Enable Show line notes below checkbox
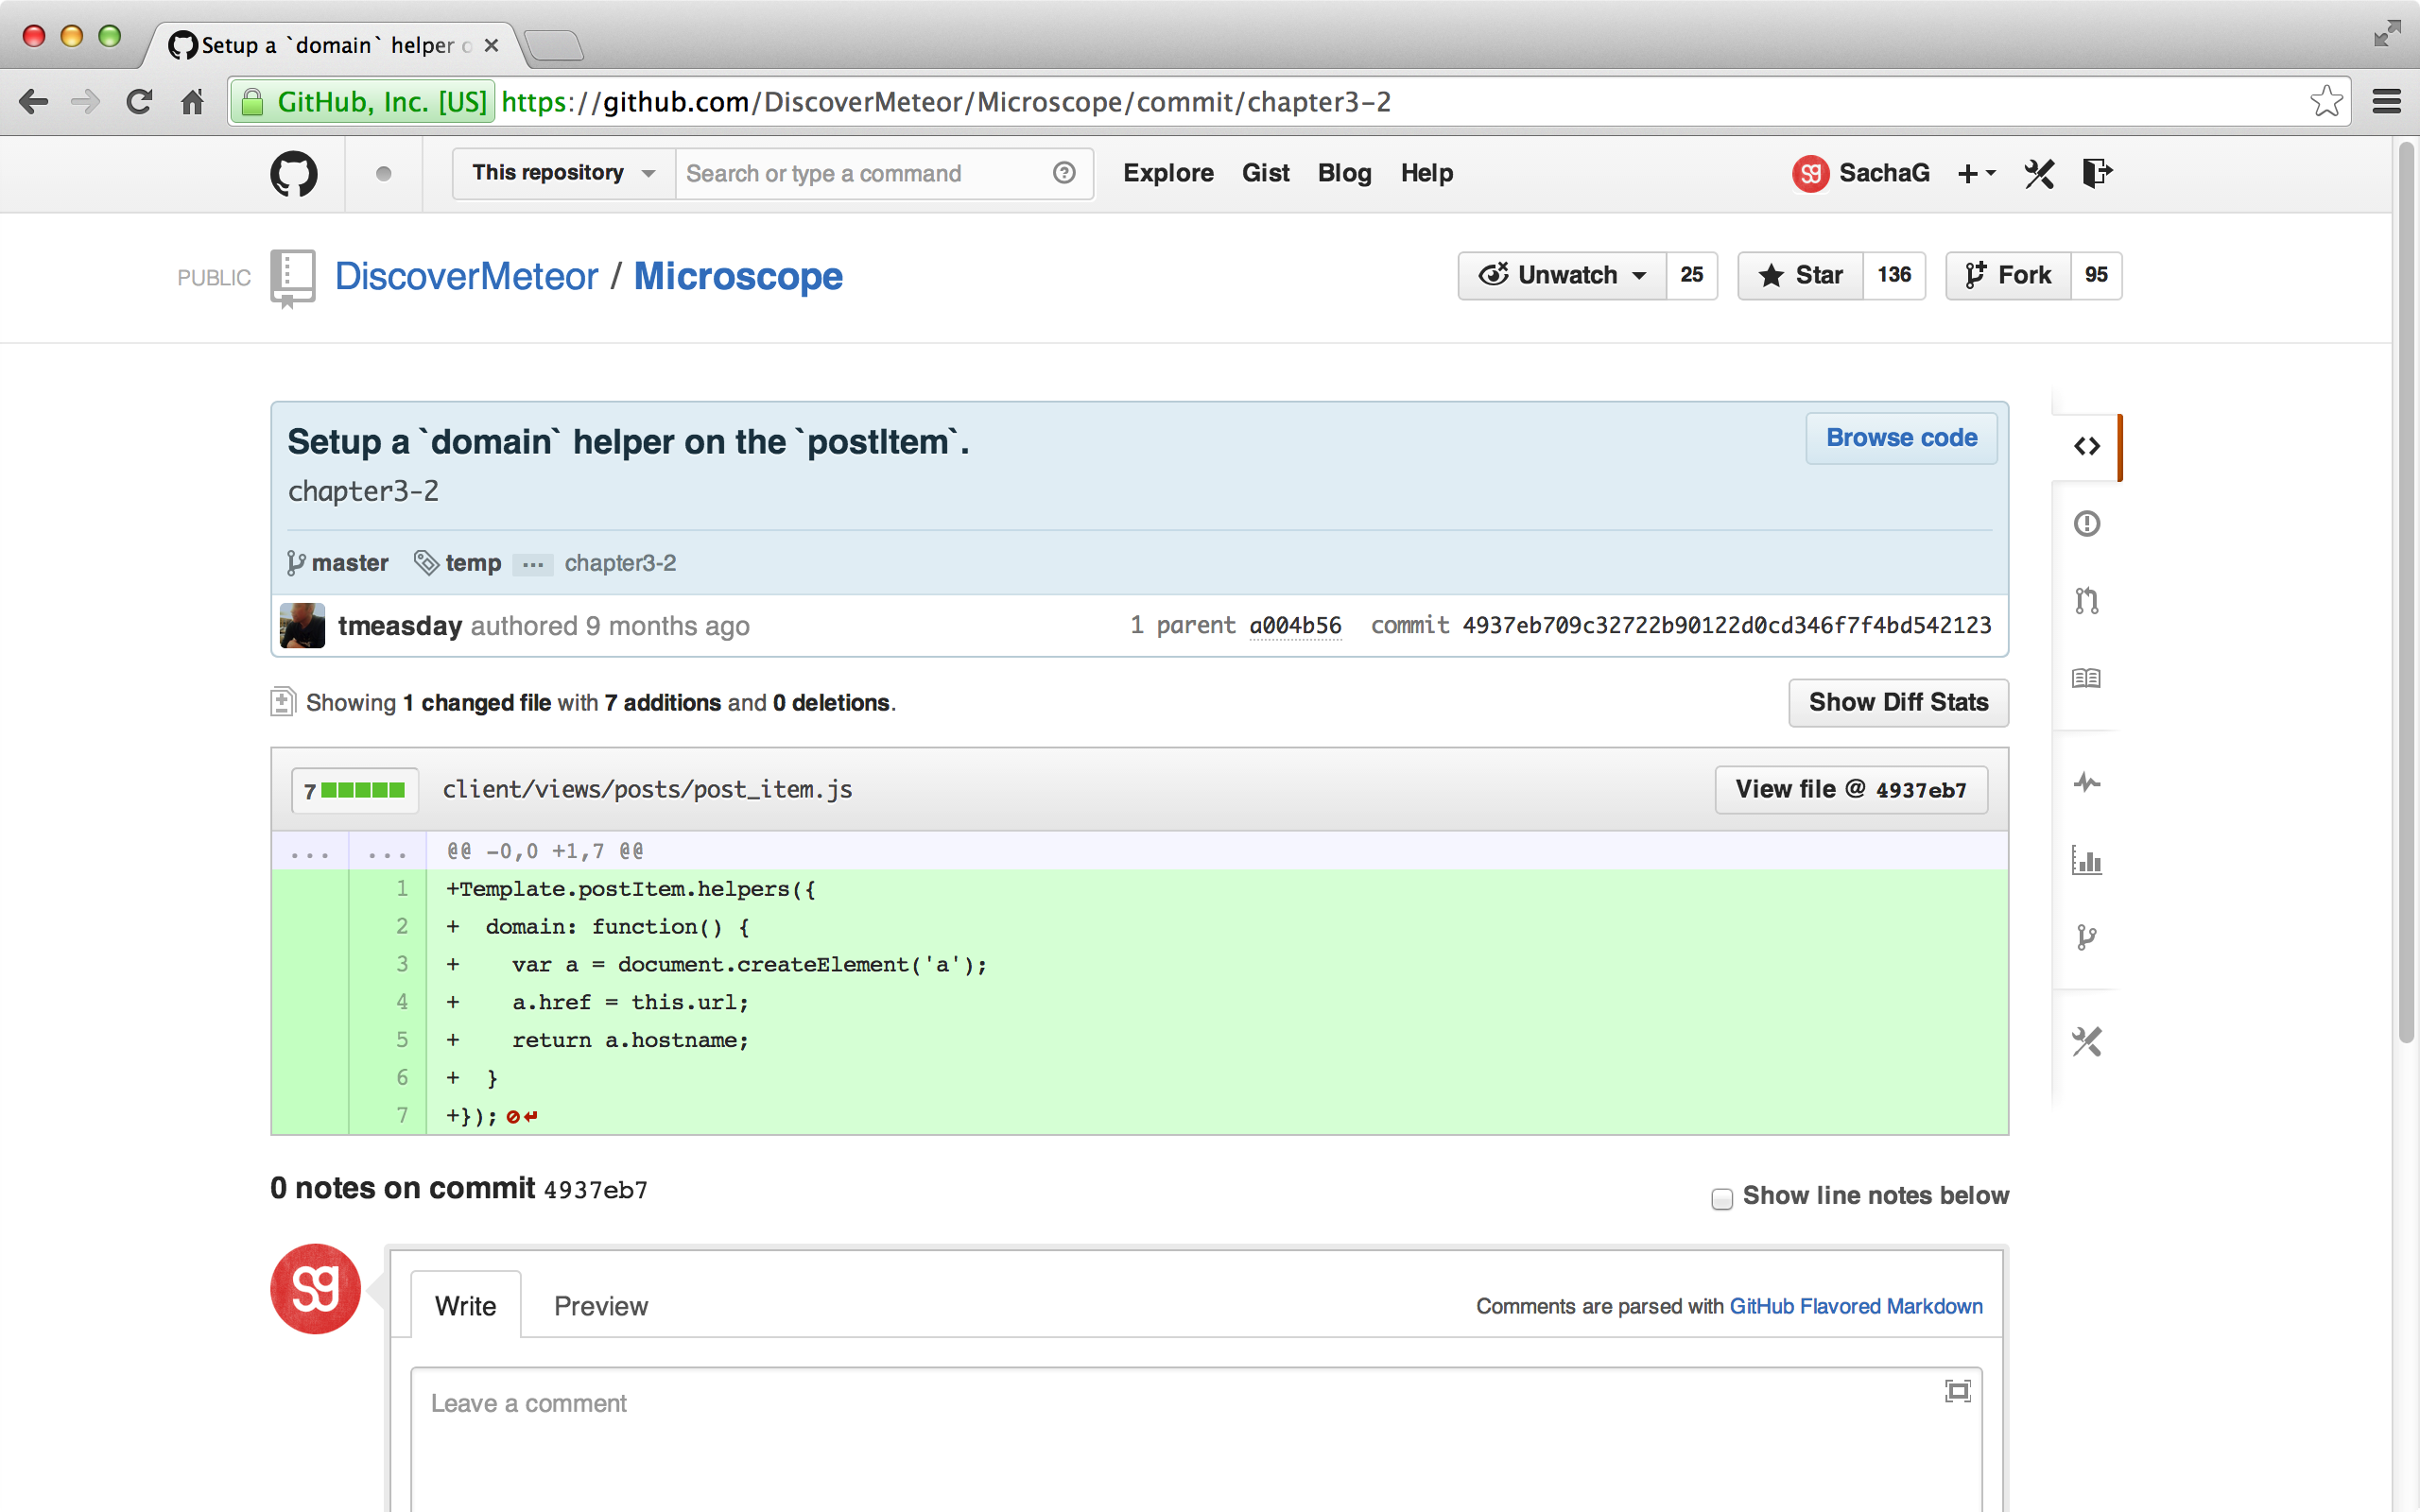Screen dimensions: 2420x1512 [x=1721, y=1198]
